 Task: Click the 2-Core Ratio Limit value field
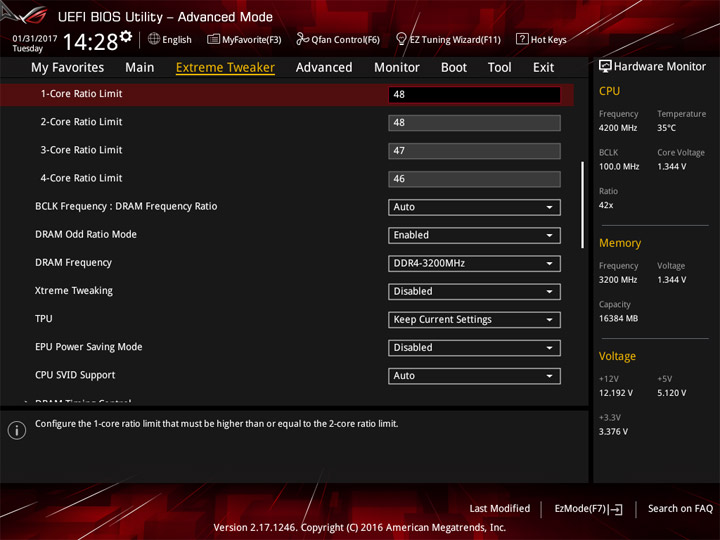point(474,123)
